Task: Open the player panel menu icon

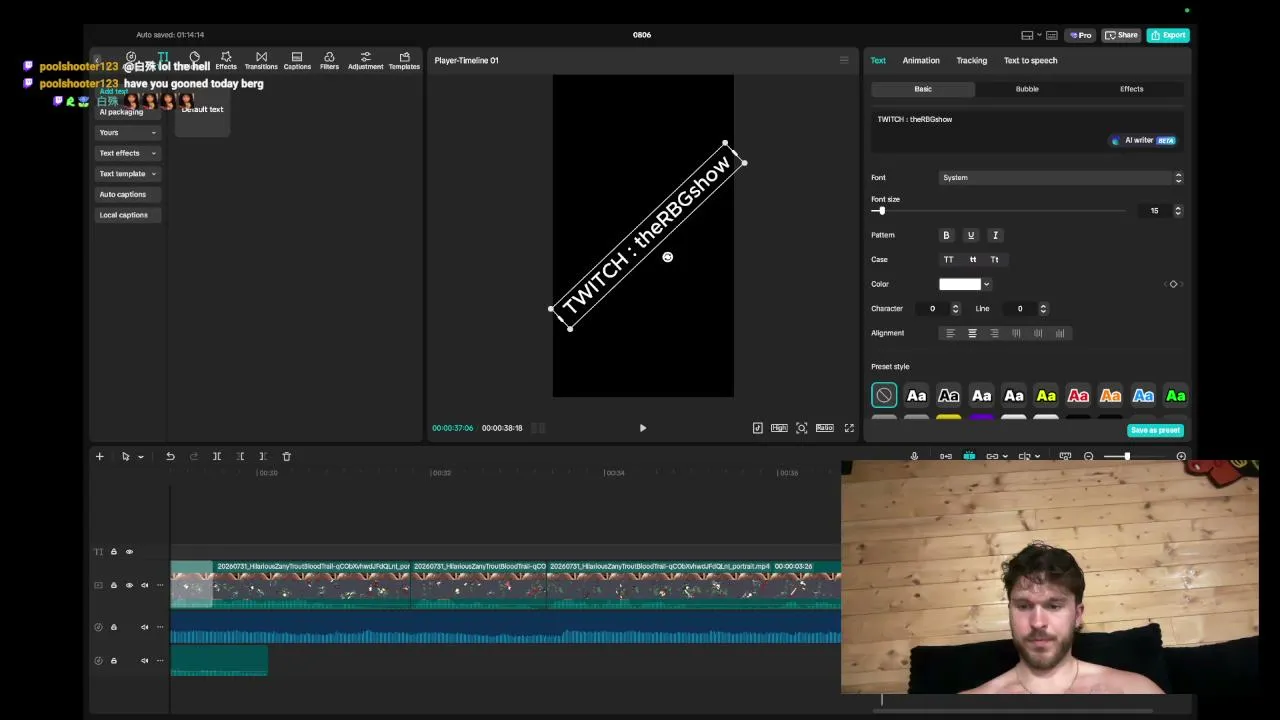Action: coord(843,60)
